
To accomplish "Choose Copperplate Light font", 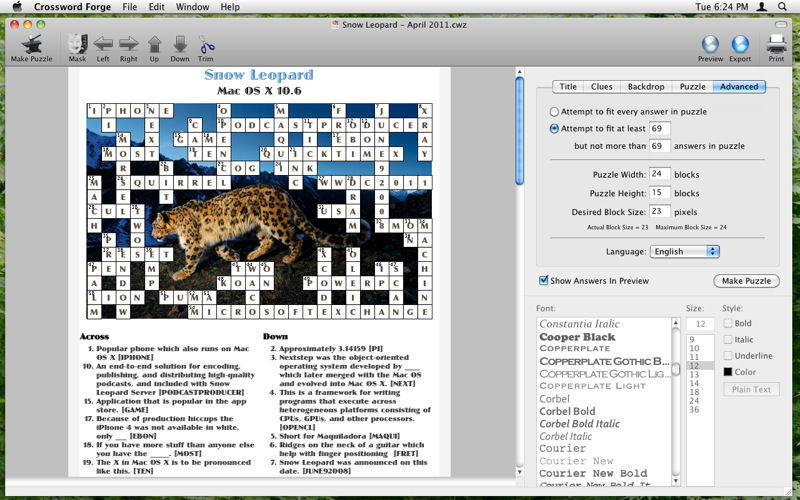I will pyautogui.click(x=592, y=386).
